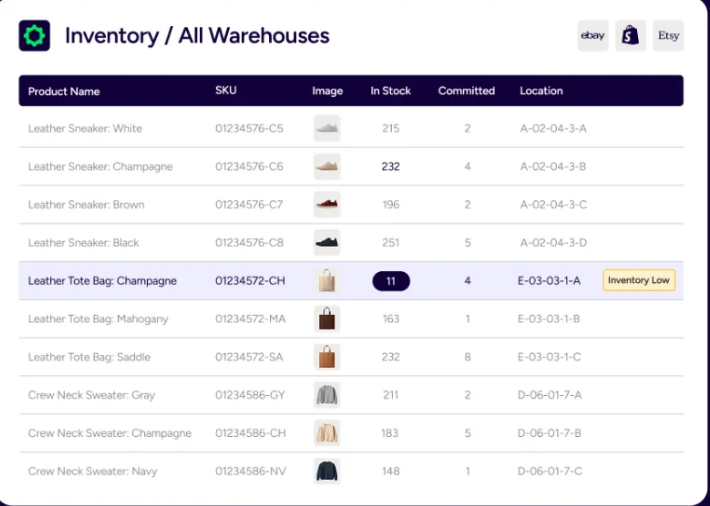
Task: Click in-stock value 211
Action: click(390, 395)
